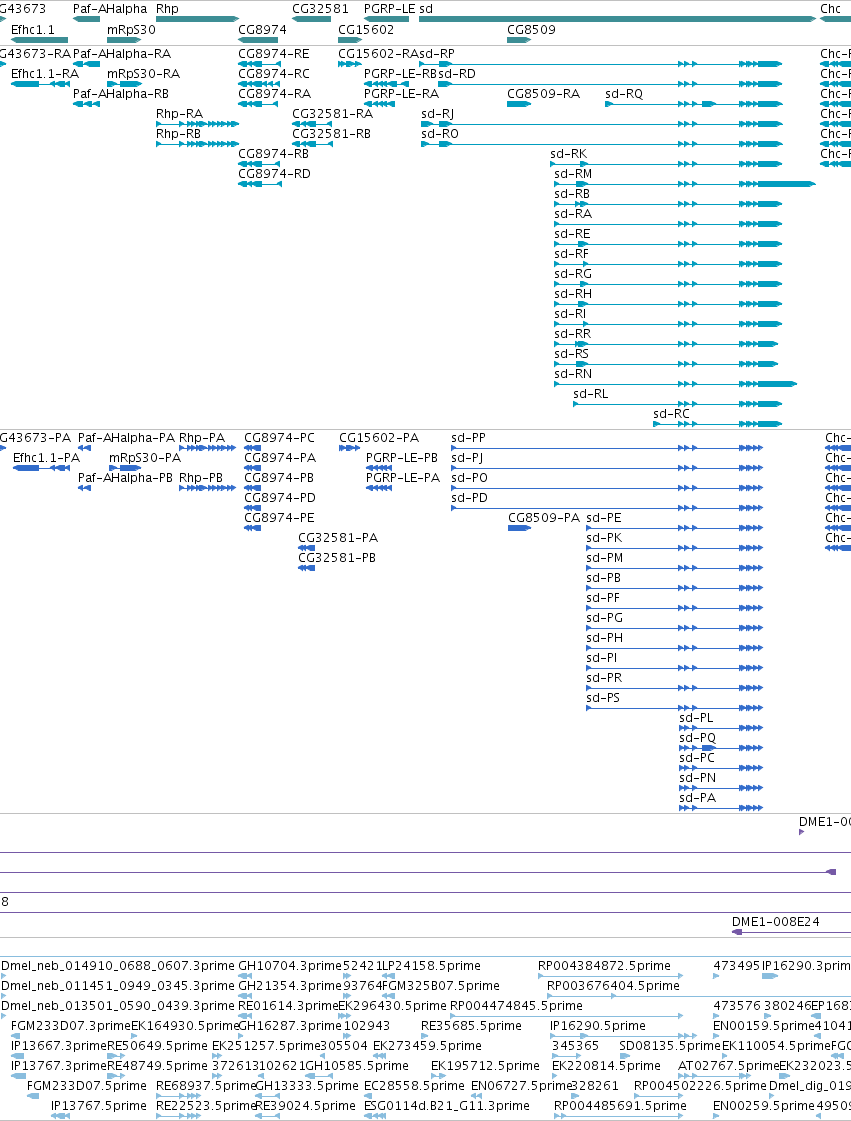Select transcript label Rhp-RA

[179, 114]
